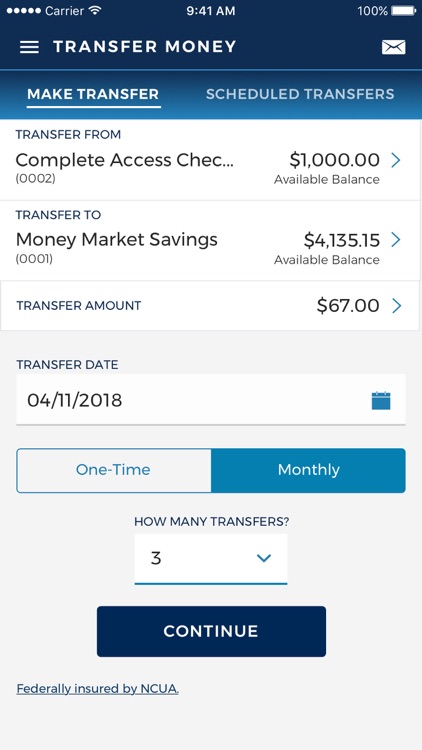The width and height of the screenshot is (422, 750).
Task: Tap the Continue button
Action: click(x=211, y=631)
